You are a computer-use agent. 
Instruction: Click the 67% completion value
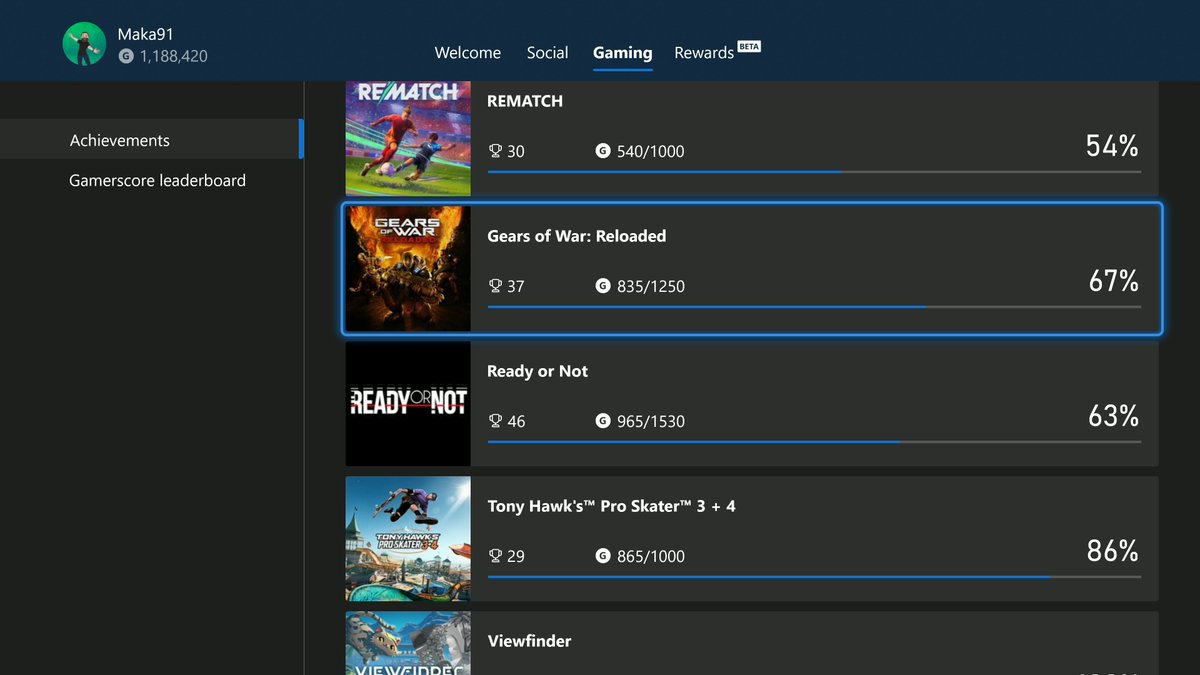pyautogui.click(x=1113, y=281)
